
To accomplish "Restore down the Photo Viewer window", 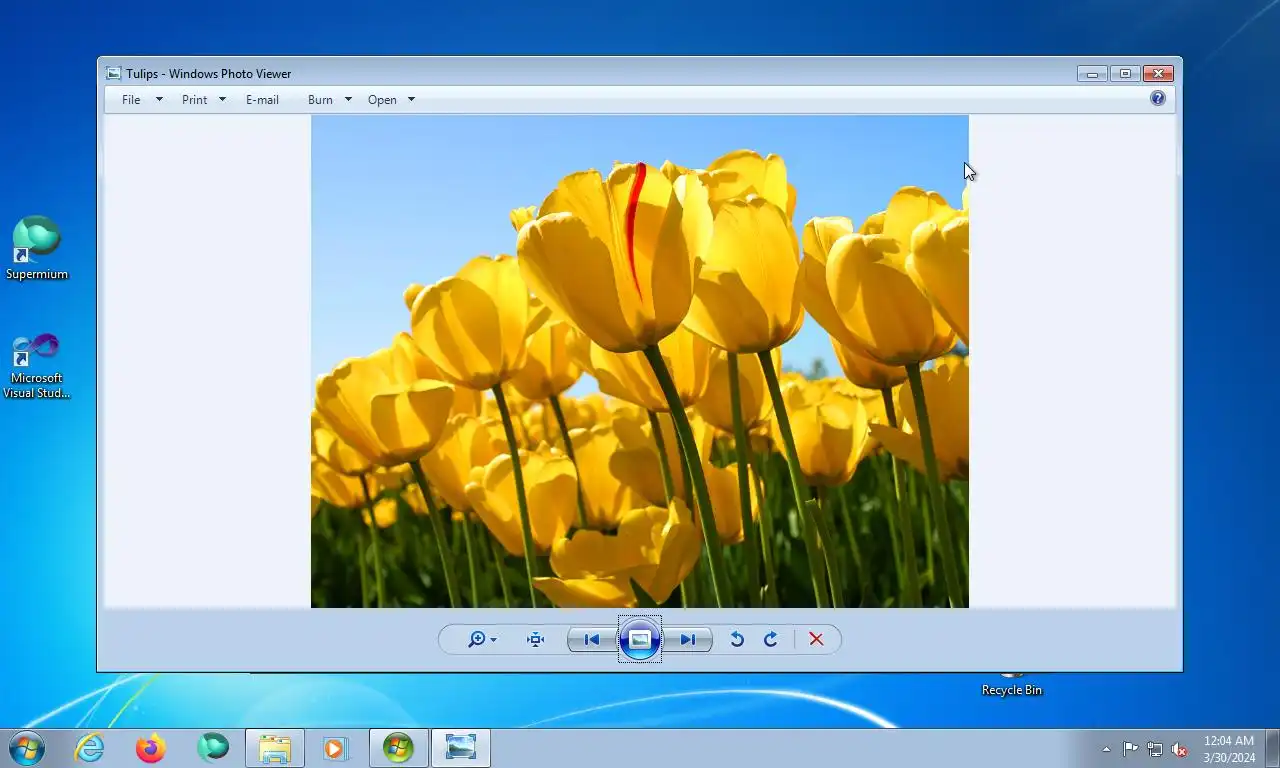I will pos(1125,73).
